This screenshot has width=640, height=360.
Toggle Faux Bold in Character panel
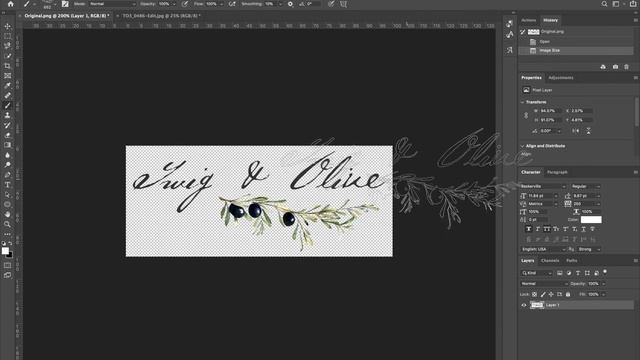529,229
